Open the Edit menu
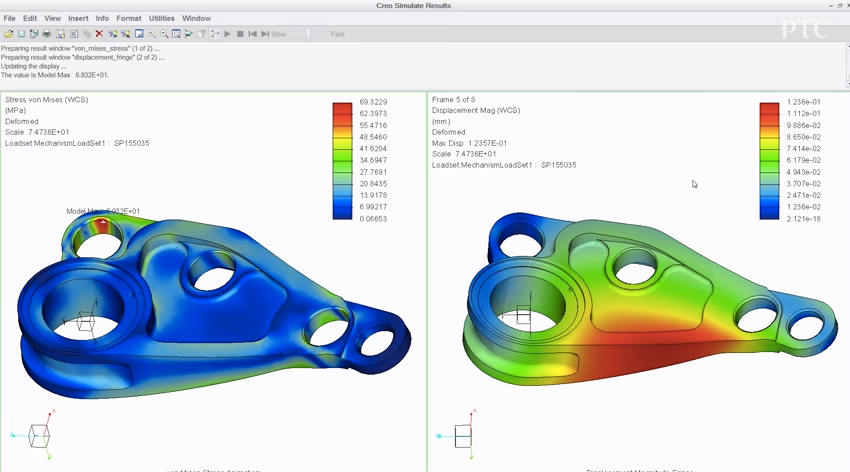Image resolution: width=850 pixels, height=472 pixels. coord(30,18)
